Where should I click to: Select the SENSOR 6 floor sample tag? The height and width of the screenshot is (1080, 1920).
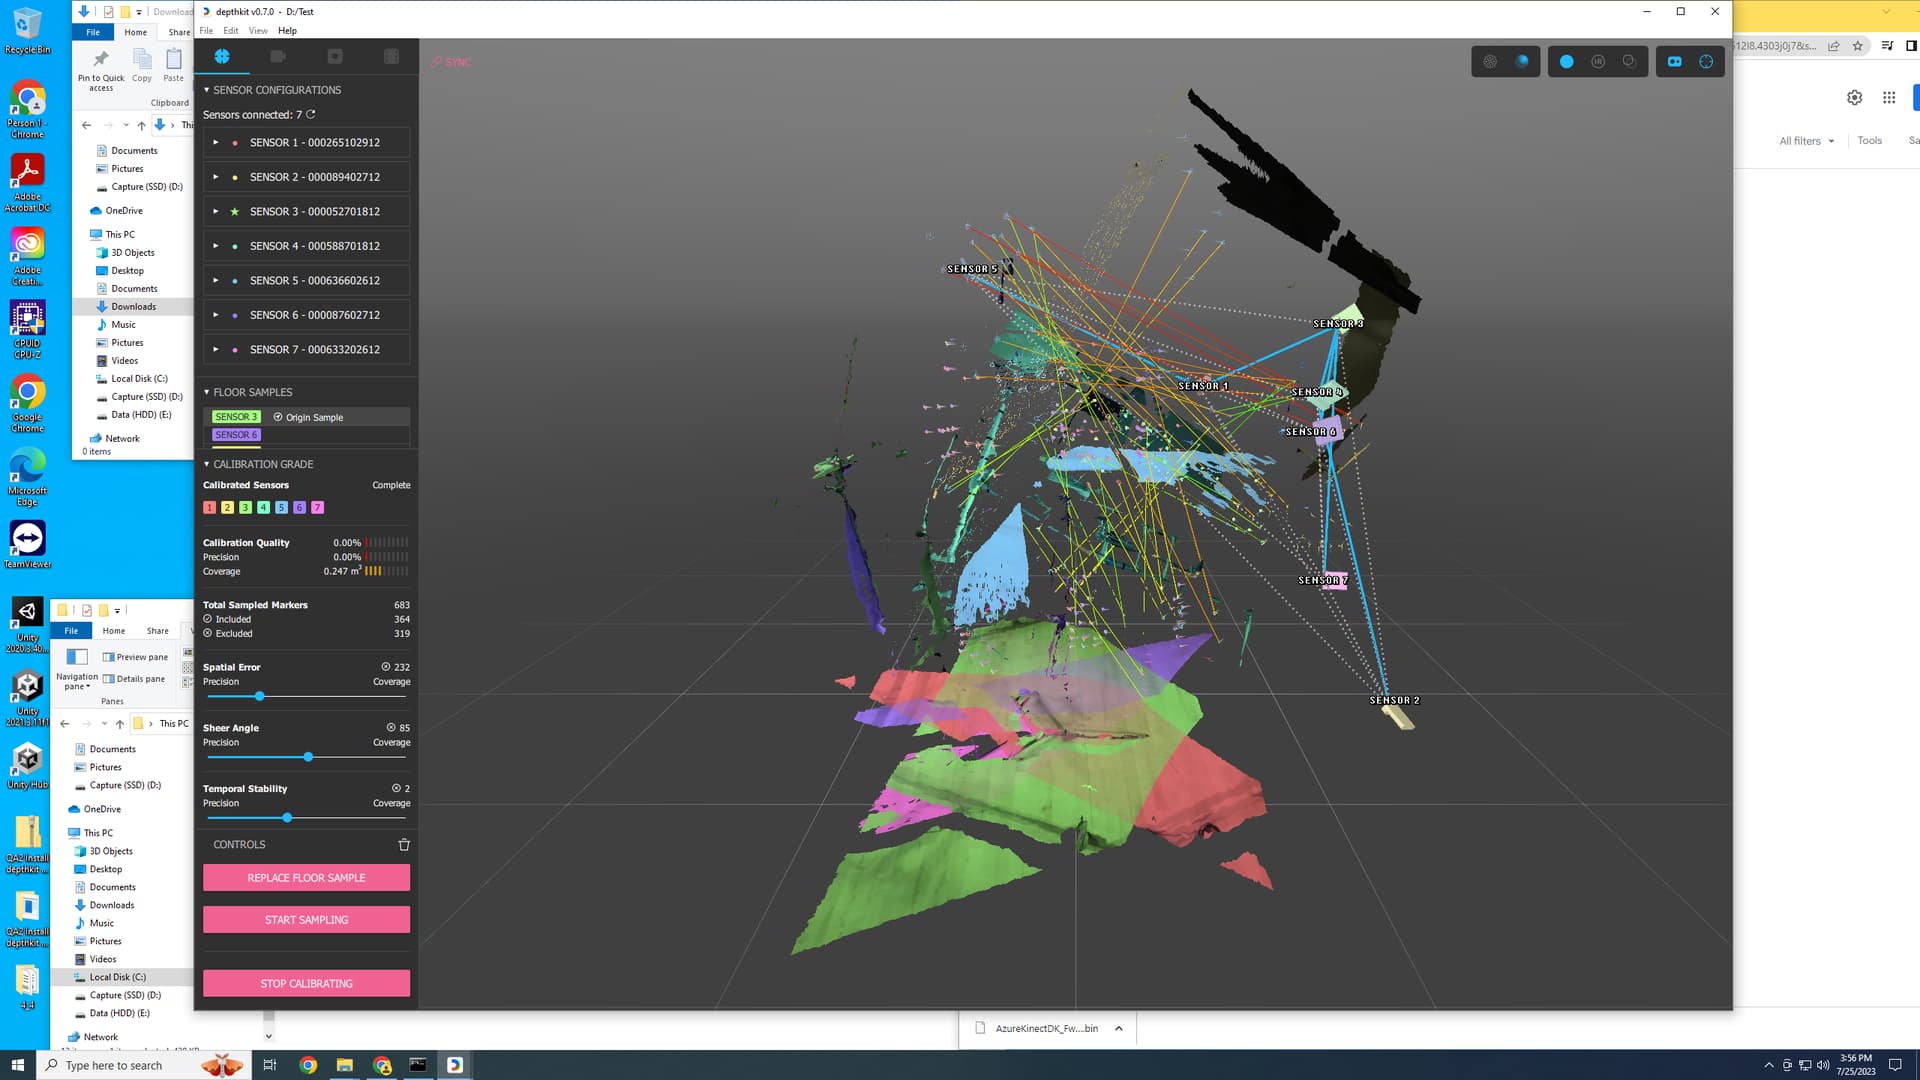tap(236, 435)
